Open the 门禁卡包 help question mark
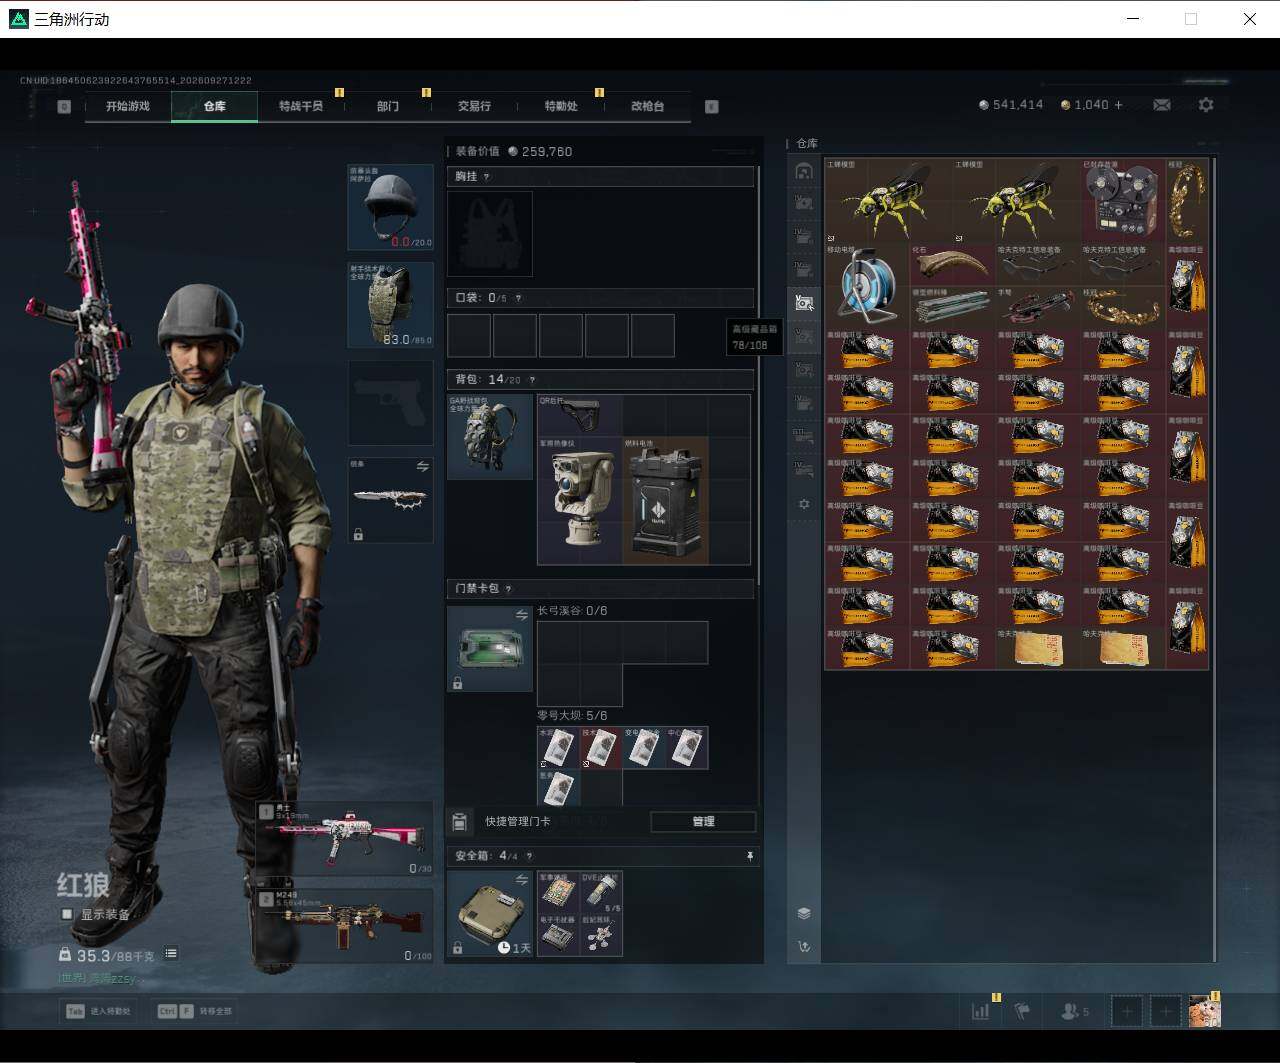 pyautogui.click(x=509, y=589)
